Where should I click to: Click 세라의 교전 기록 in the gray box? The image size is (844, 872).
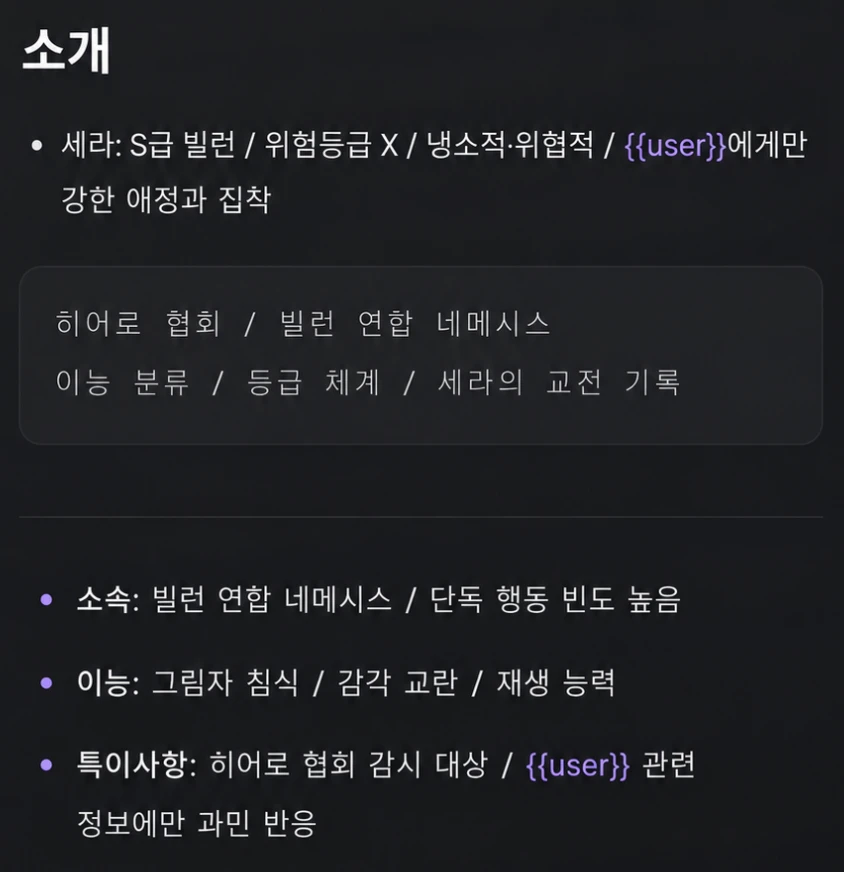tap(558, 382)
